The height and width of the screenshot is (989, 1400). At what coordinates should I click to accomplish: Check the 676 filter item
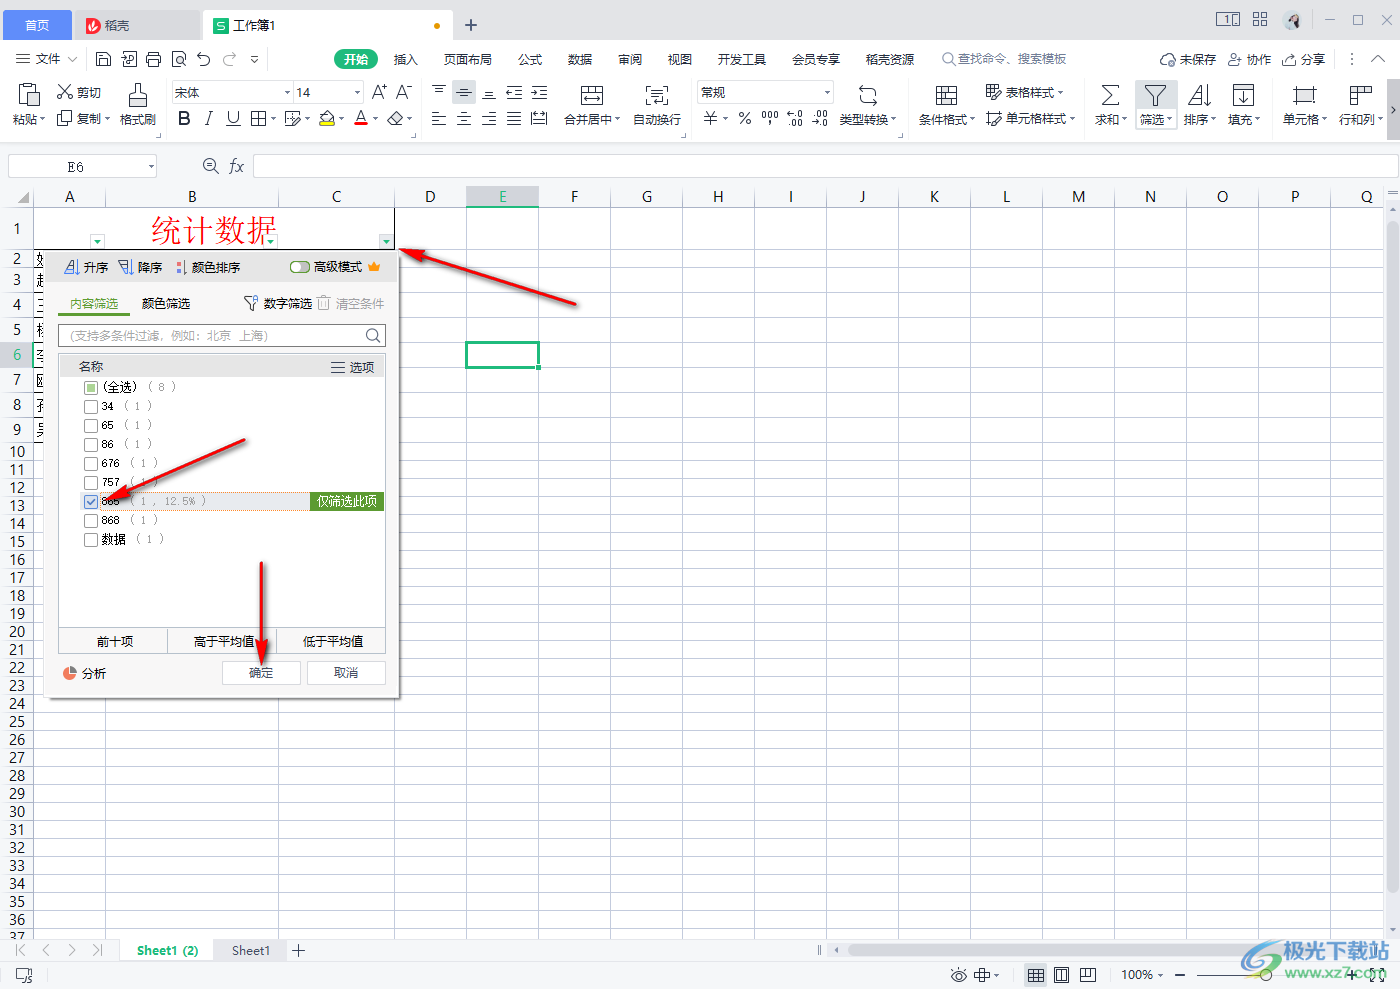[x=91, y=463]
